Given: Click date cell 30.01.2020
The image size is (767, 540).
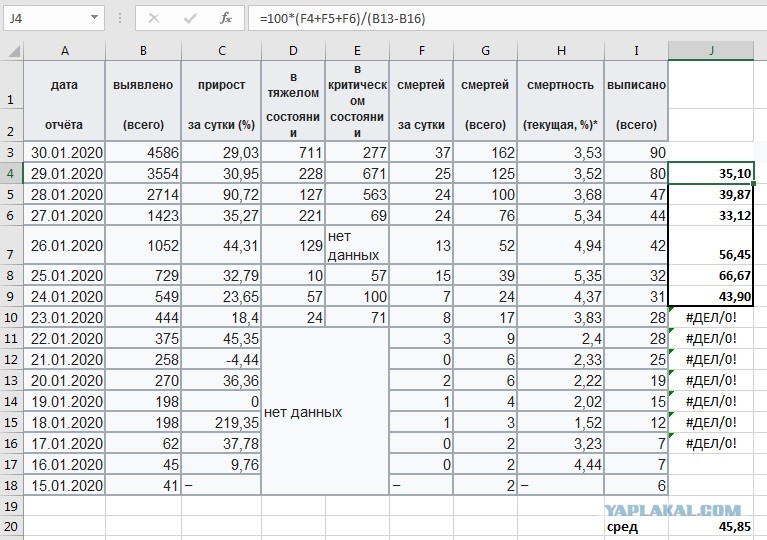Looking at the screenshot, I should point(64,153).
